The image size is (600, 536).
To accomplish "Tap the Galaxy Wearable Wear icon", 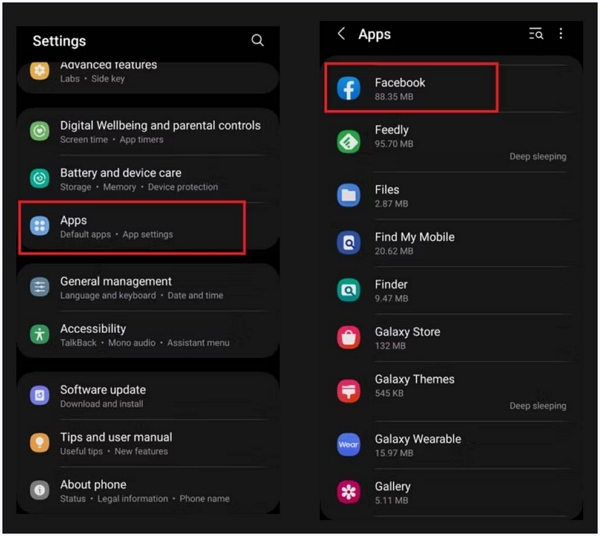I will pyautogui.click(x=349, y=445).
